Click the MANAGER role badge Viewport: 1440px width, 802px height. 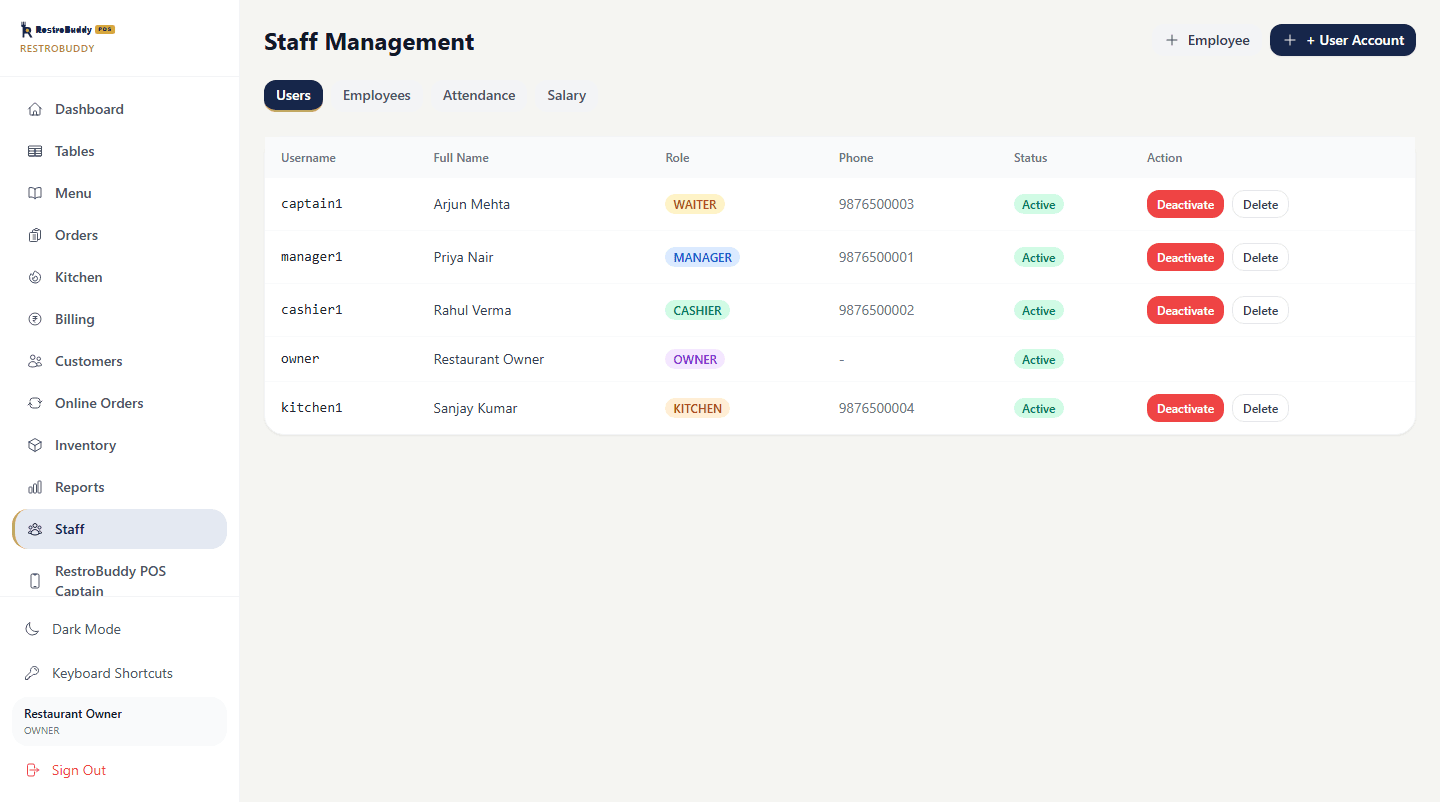702,257
